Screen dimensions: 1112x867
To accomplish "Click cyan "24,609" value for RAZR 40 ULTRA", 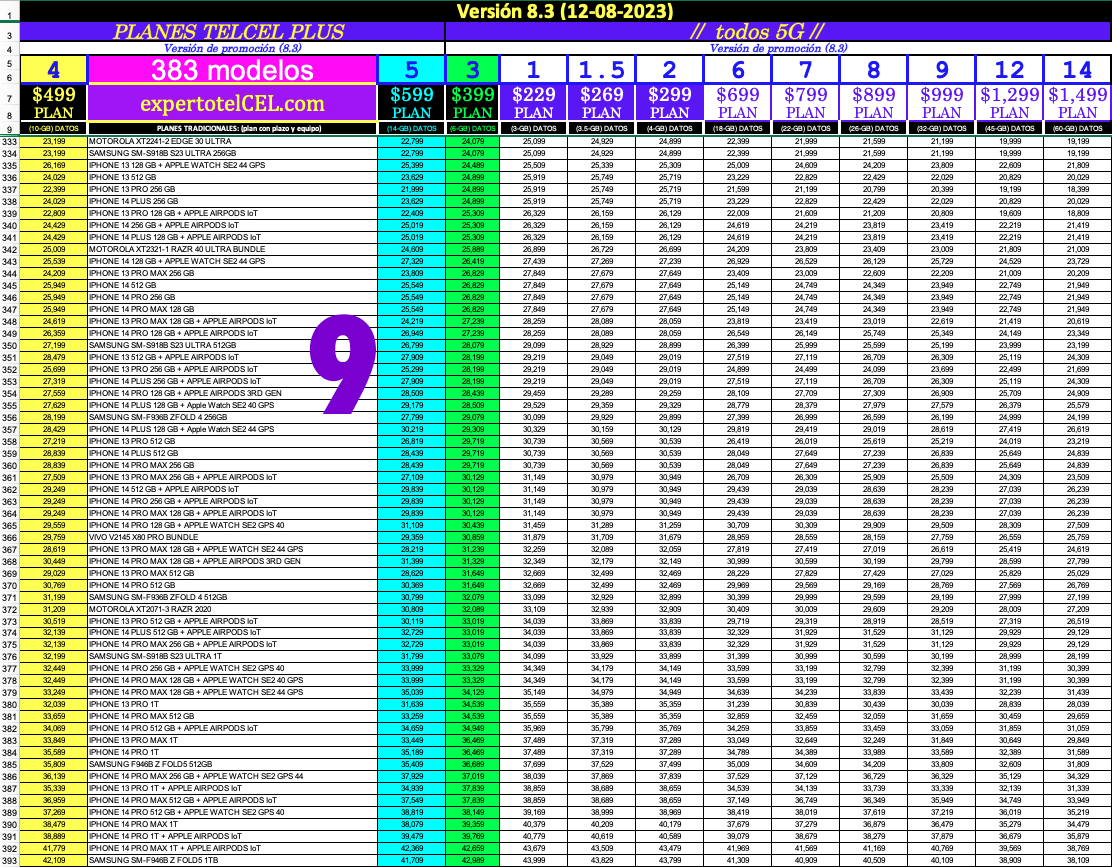I will pos(411,250).
